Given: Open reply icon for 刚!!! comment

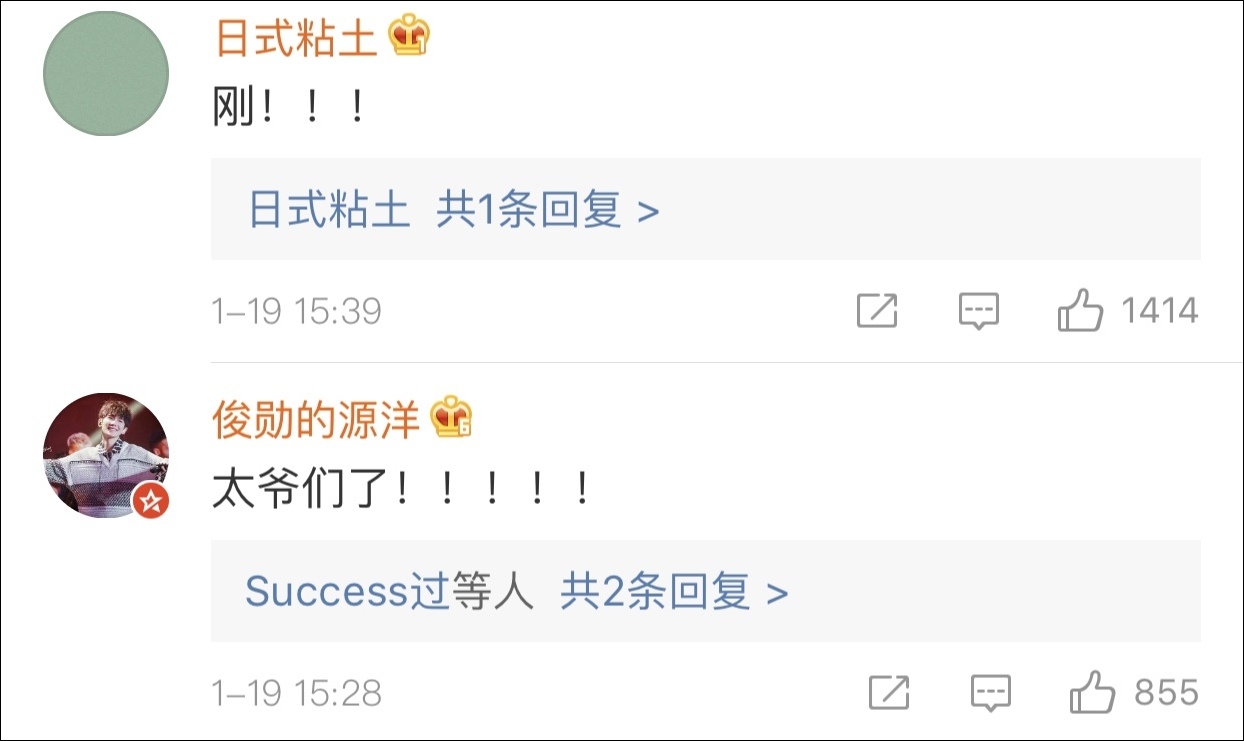Looking at the screenshot, I should tap(978, 311).
